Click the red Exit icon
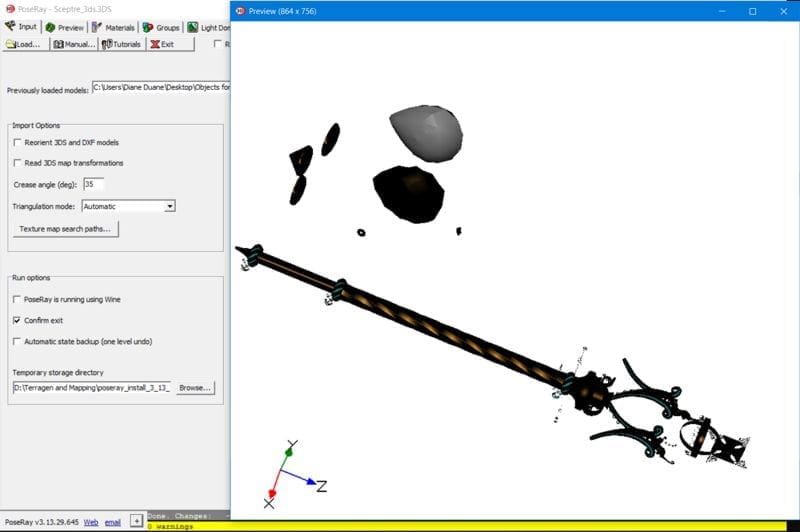 [154, 44]
